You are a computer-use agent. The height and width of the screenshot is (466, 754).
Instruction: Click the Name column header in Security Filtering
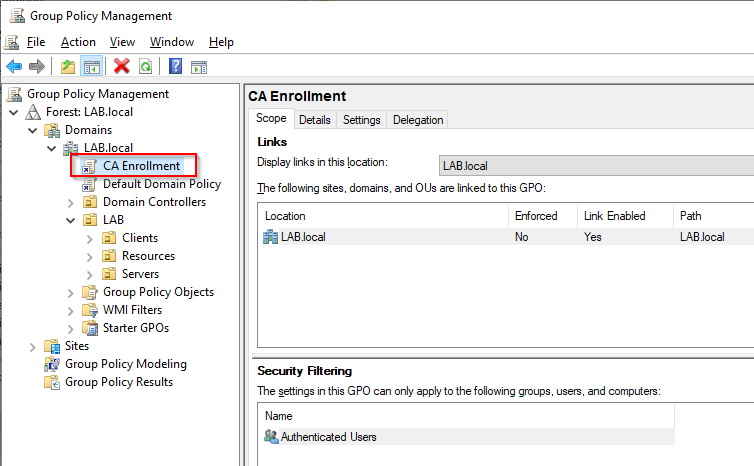tap(466, 416)
